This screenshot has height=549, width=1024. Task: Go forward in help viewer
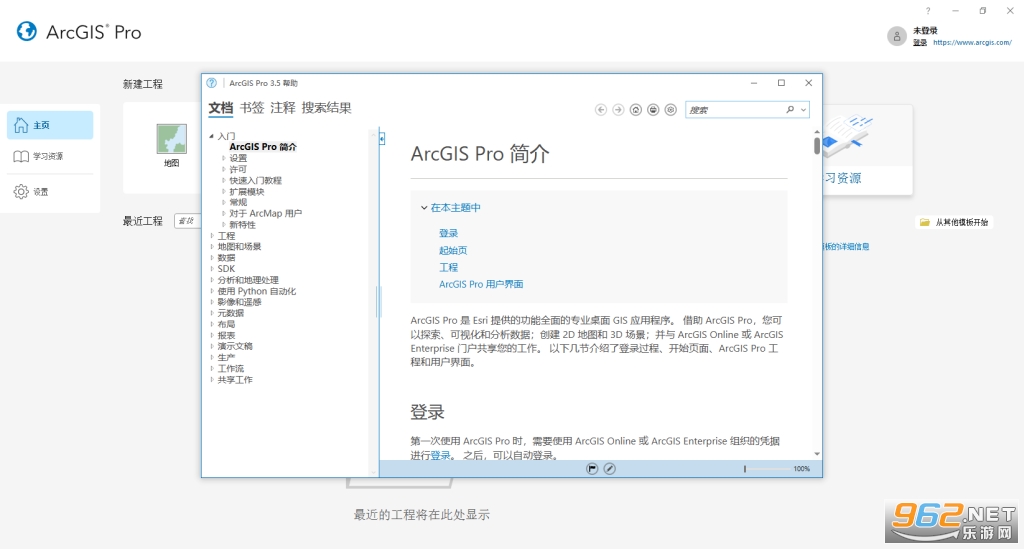tap(618, 110)
